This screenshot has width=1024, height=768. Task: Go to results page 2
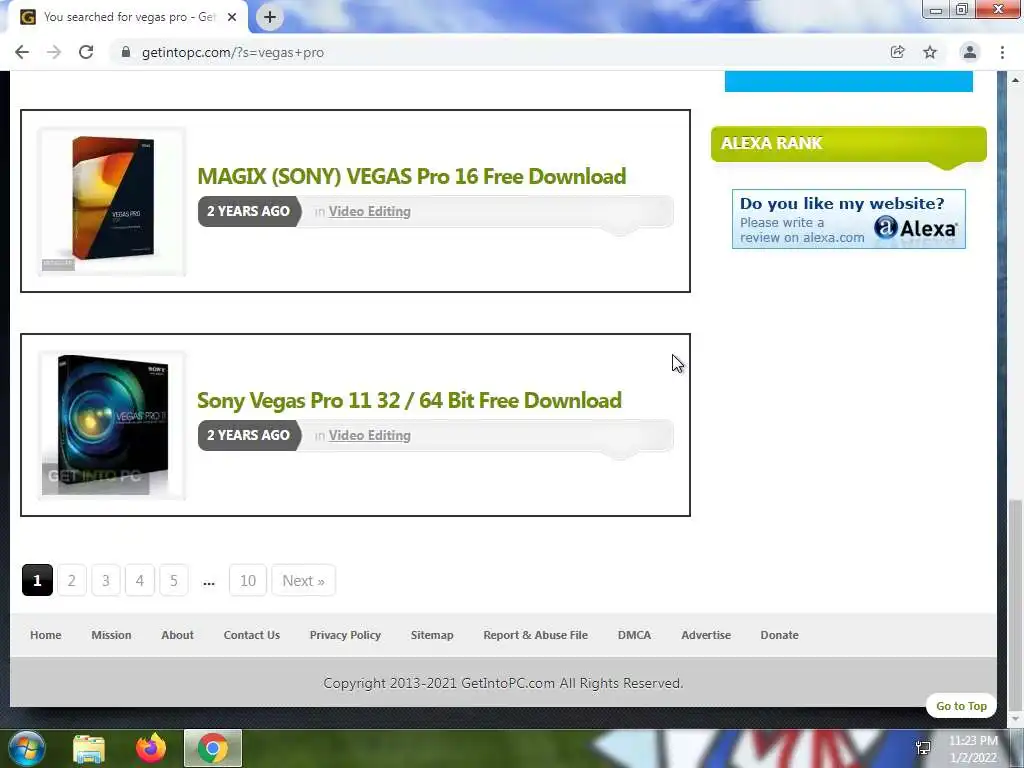pyautogui.click(x=72, y=580)
